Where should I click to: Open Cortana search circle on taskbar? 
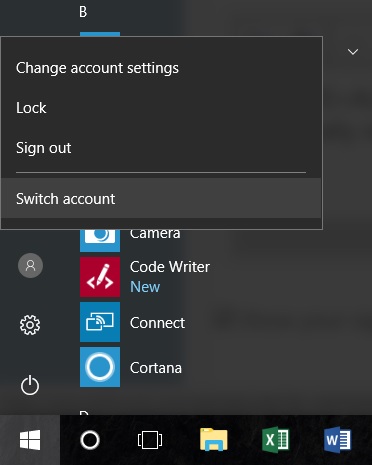[90, 440]
